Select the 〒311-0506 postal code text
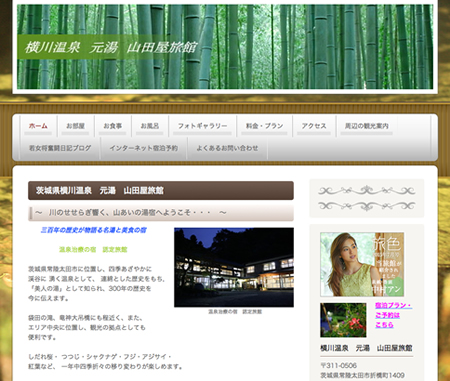 click(338, 366)
